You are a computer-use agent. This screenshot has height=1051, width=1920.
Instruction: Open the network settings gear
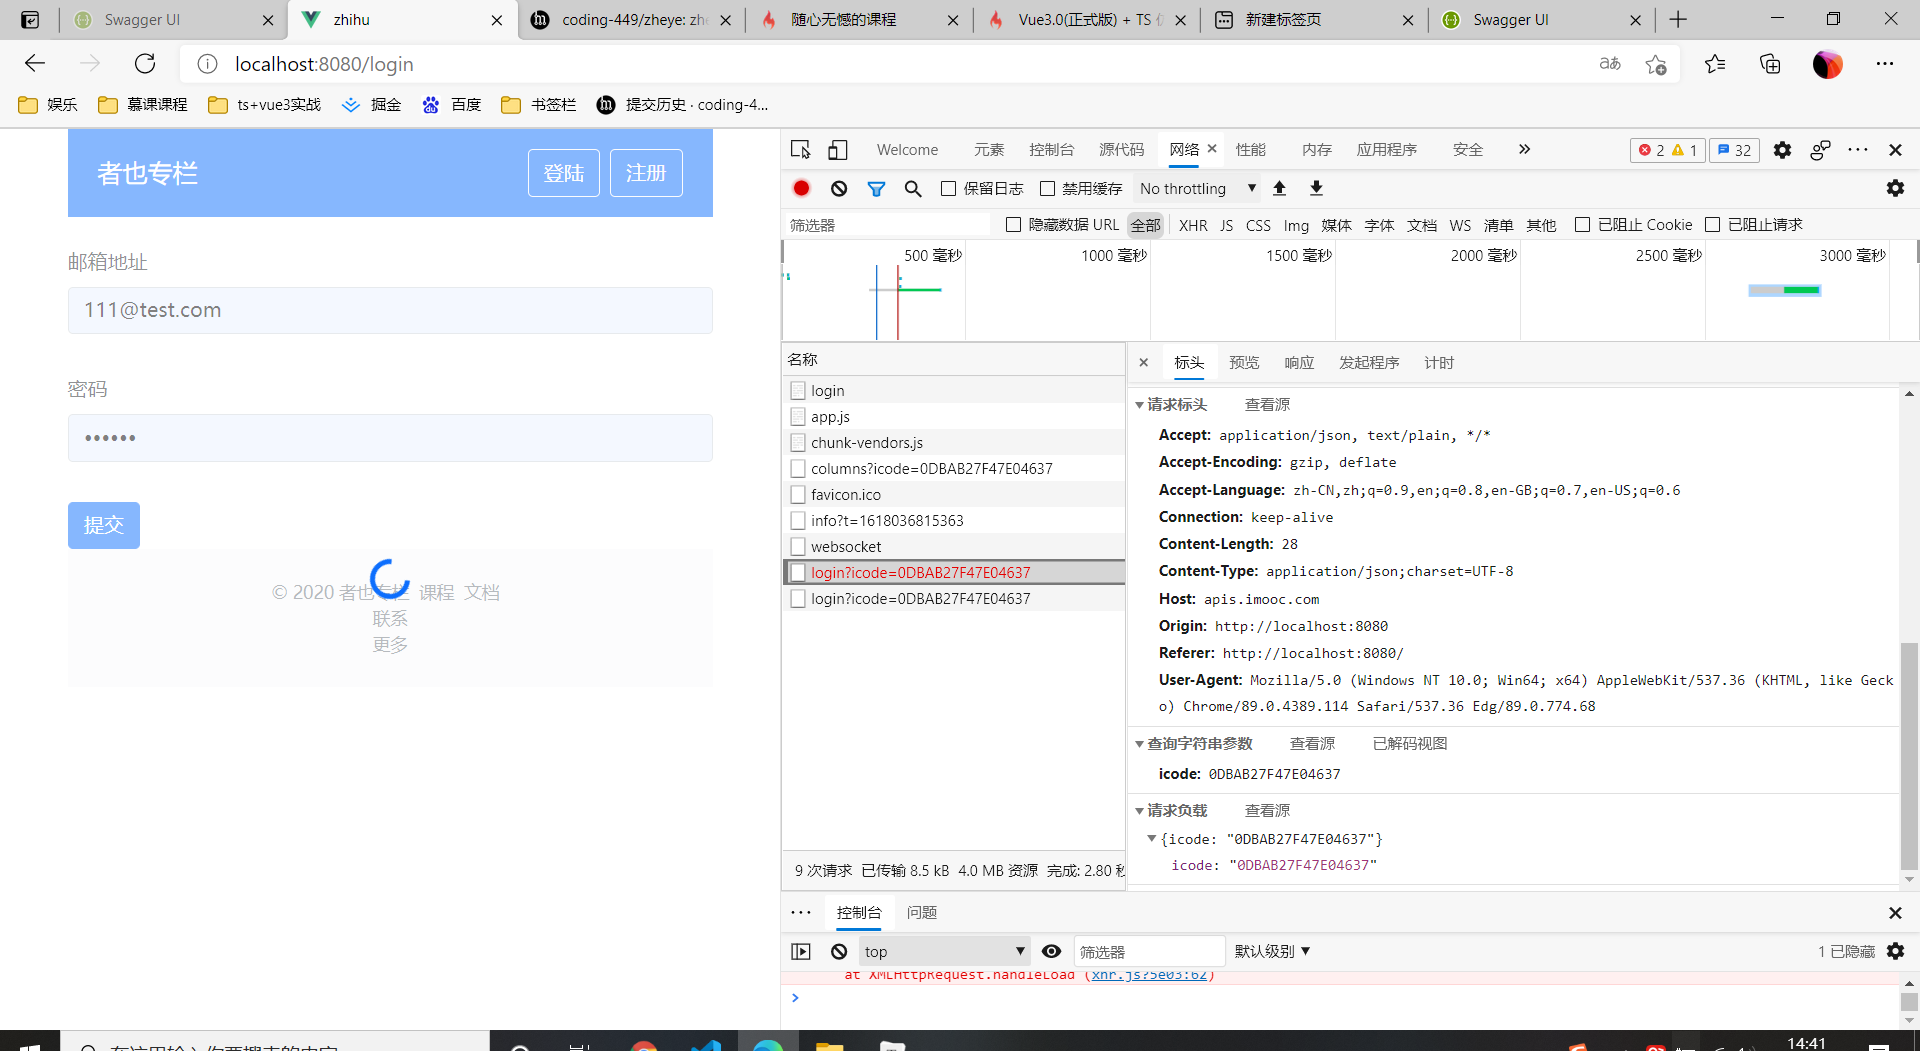1895,188
